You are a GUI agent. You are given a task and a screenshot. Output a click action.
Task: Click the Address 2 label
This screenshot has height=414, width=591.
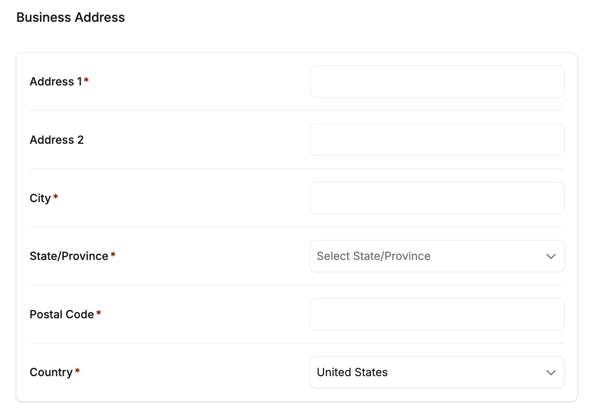point(57,140)
